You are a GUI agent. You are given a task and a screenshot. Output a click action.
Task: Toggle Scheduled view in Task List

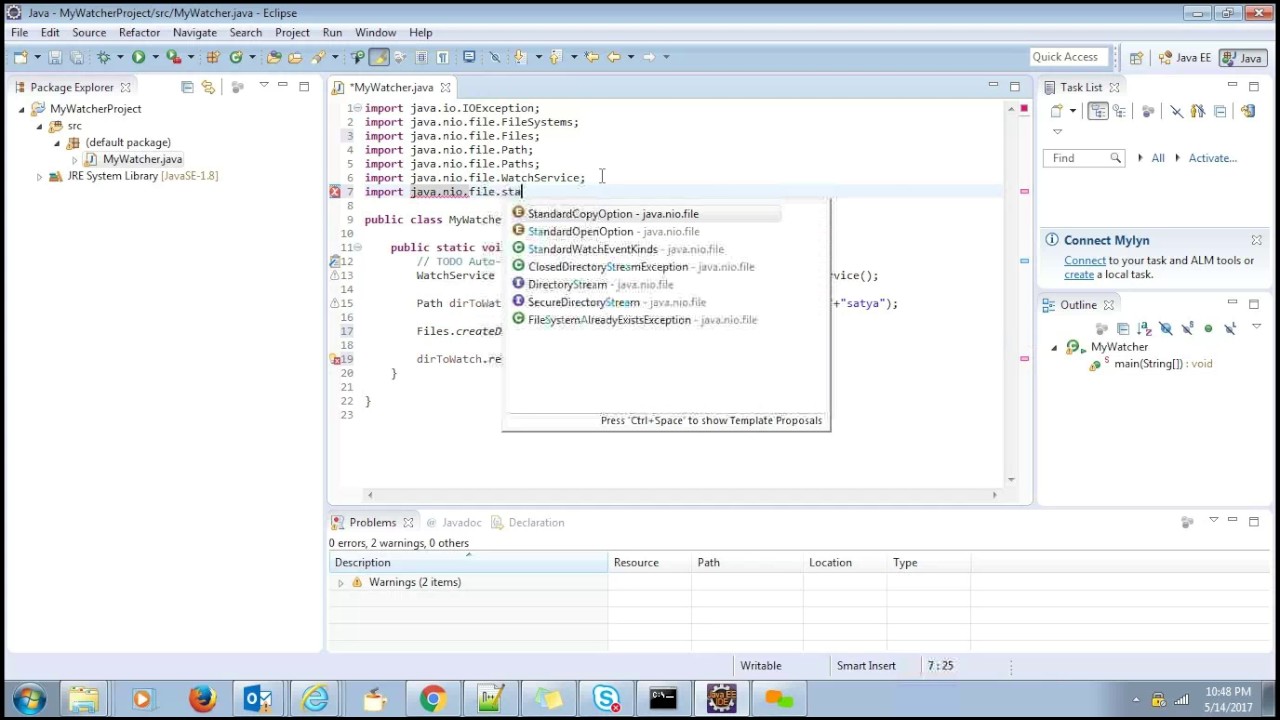point(1119,111)
